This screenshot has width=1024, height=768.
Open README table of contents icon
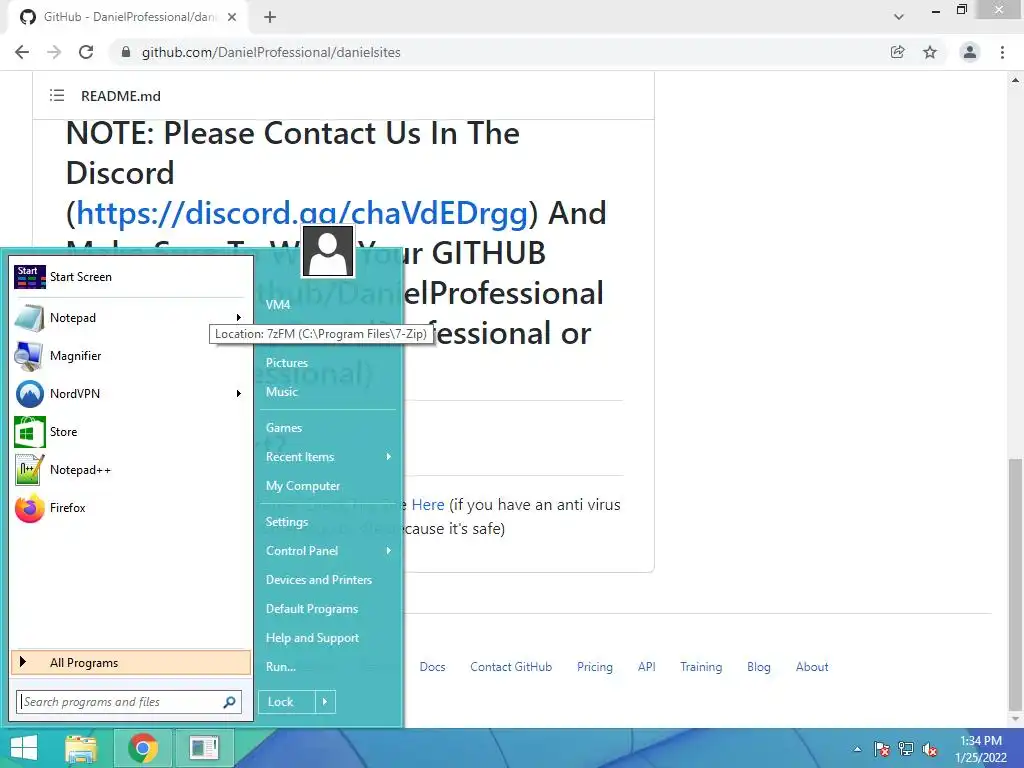(57, 96)
